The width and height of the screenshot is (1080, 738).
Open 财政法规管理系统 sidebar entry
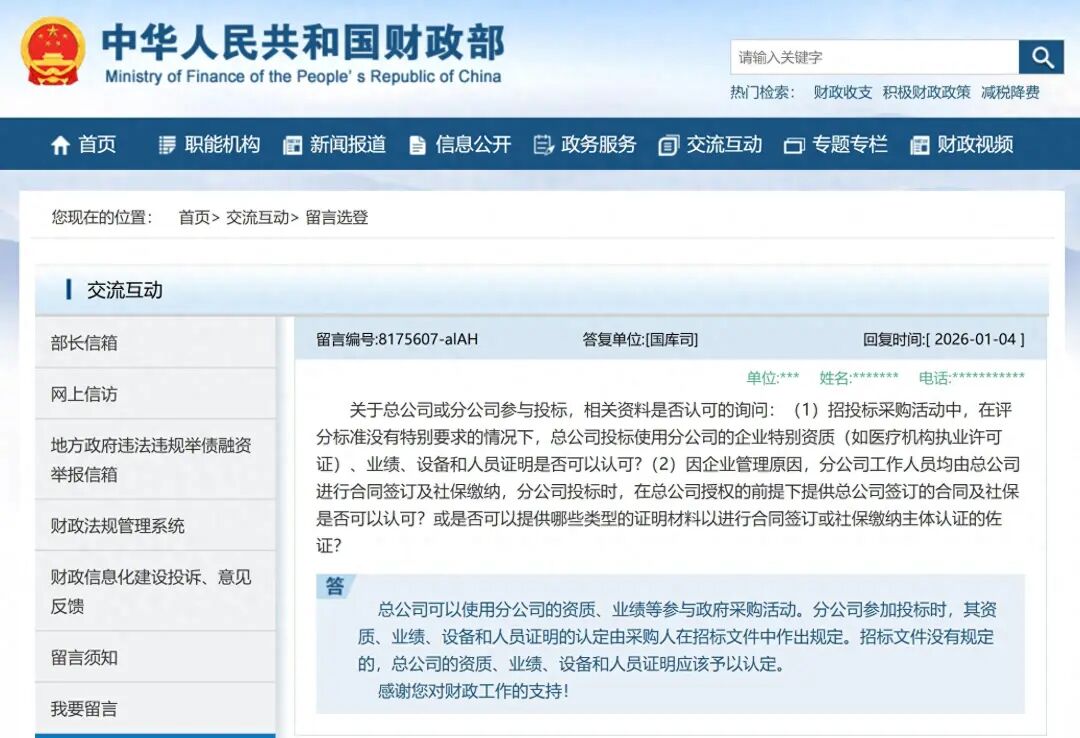(118, 525)
